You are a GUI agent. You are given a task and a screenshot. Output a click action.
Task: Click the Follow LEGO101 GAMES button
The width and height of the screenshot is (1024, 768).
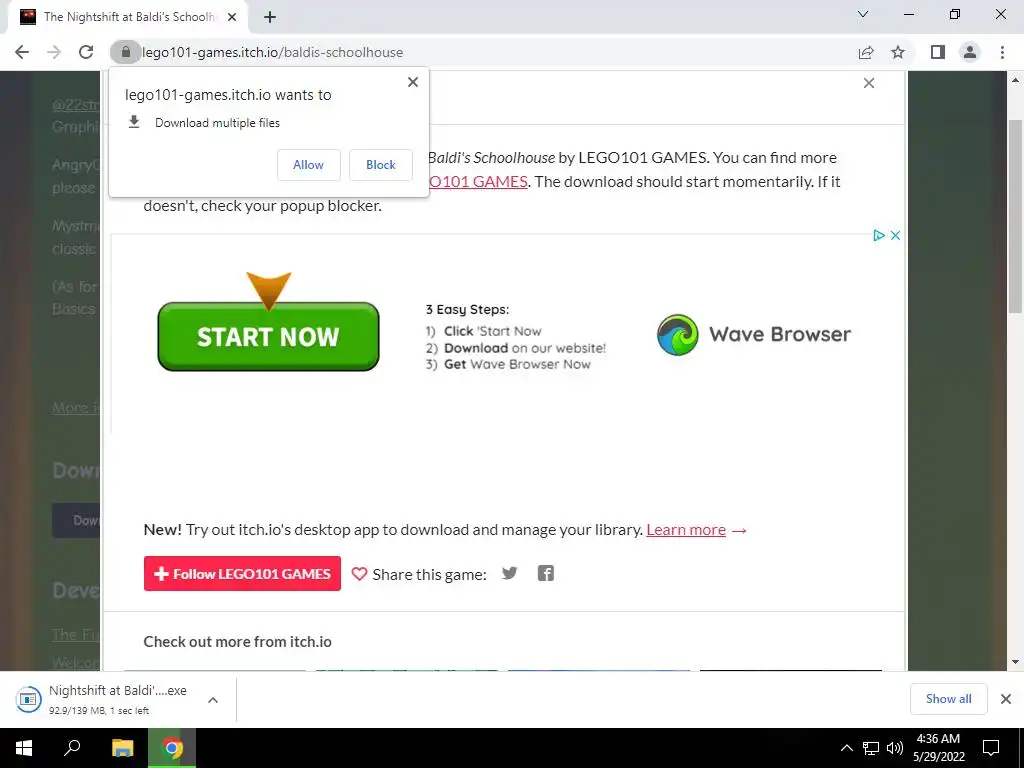pyautogui.click(x=242, y=573)
